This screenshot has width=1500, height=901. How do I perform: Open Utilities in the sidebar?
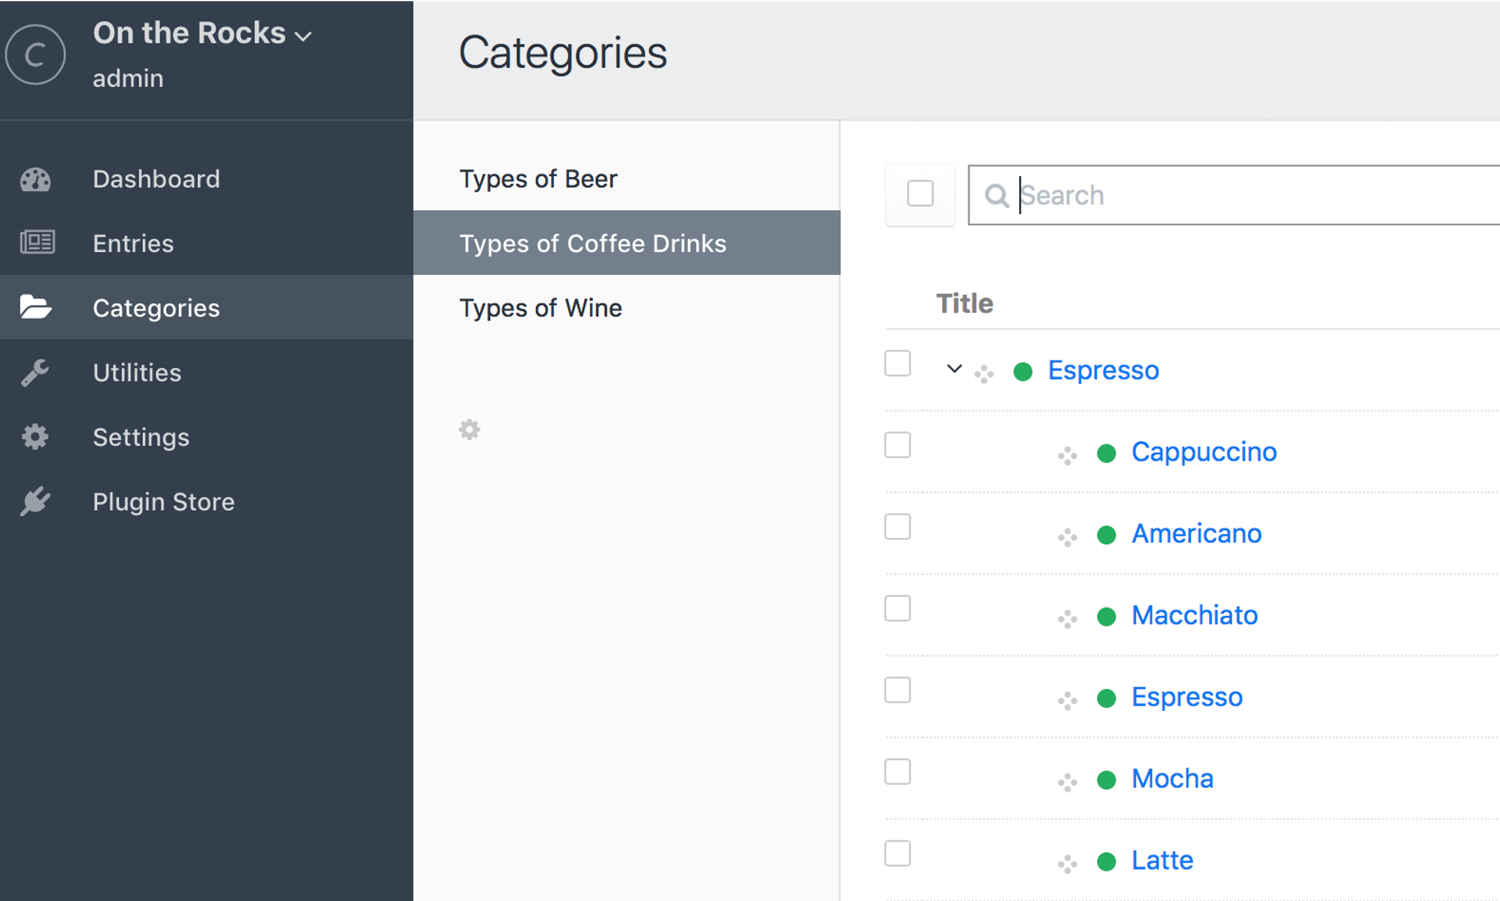click(x=206, y=372)
